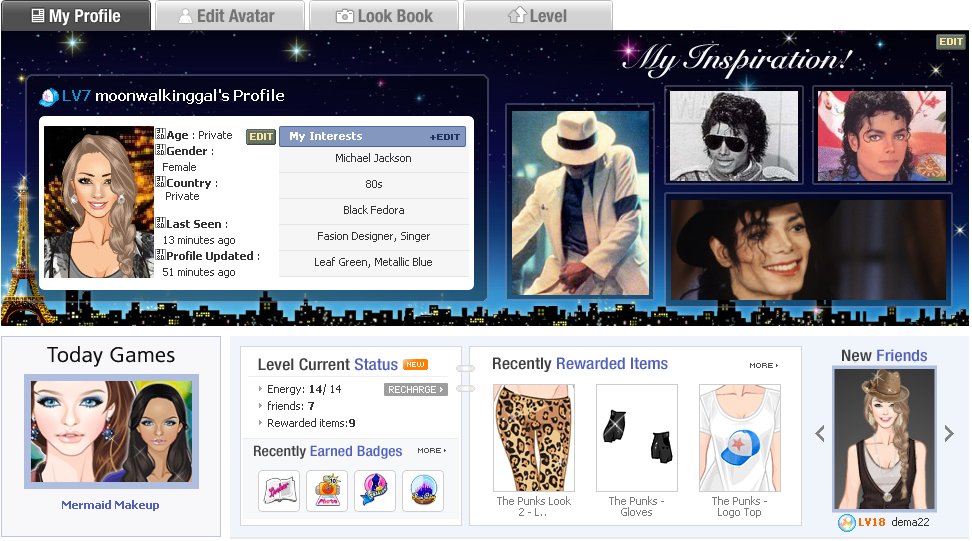Click the Level Current Status heading
972x541 pixels.
pos(327,364)
